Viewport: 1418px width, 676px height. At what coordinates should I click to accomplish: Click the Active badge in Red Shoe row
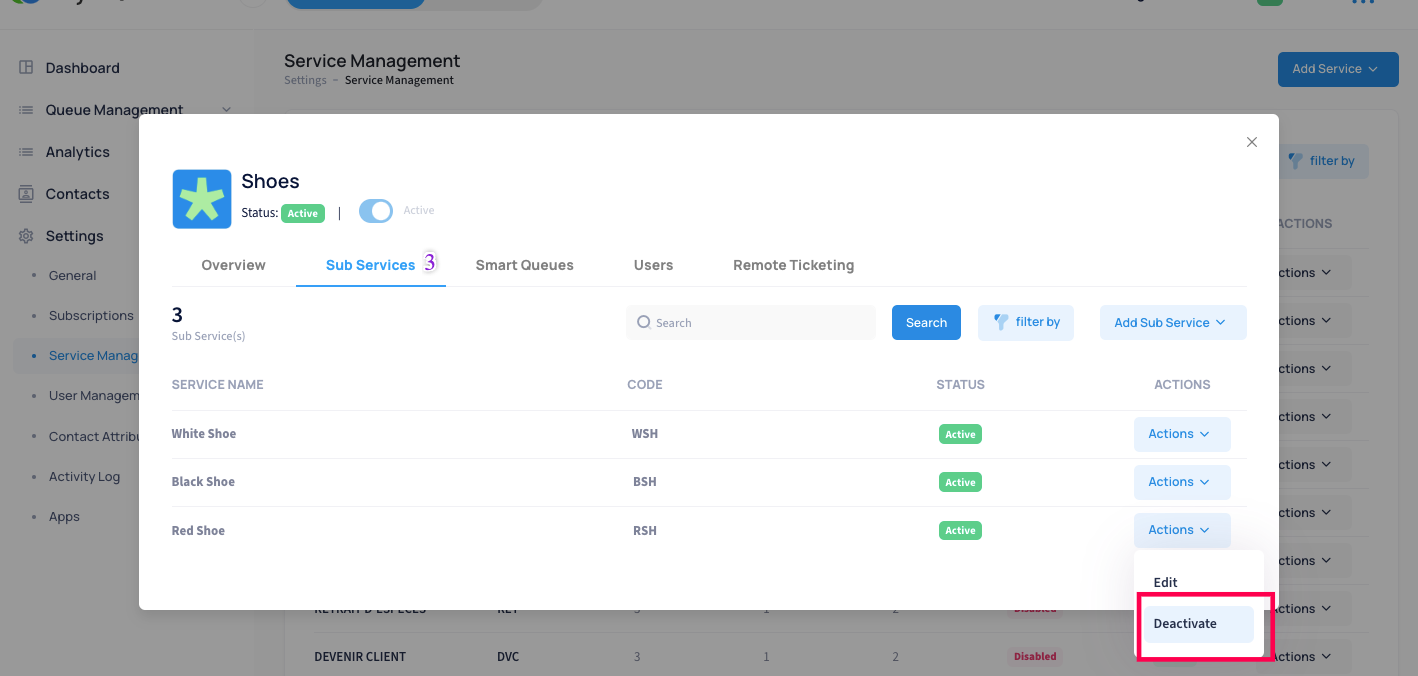click(960, 530)
